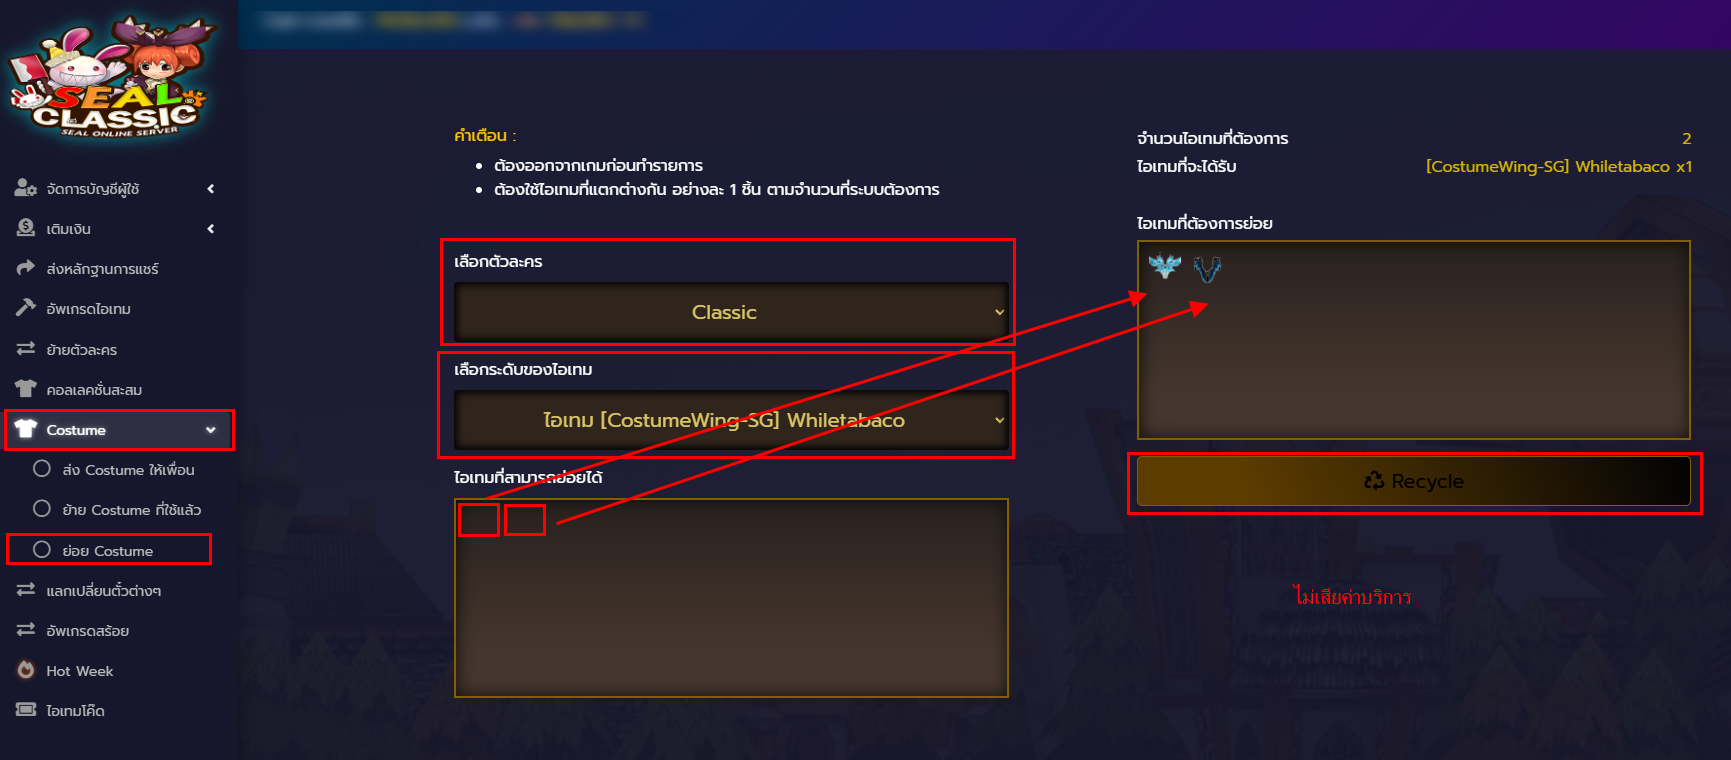Click the first empty recyclable item slot

point(479,520)
